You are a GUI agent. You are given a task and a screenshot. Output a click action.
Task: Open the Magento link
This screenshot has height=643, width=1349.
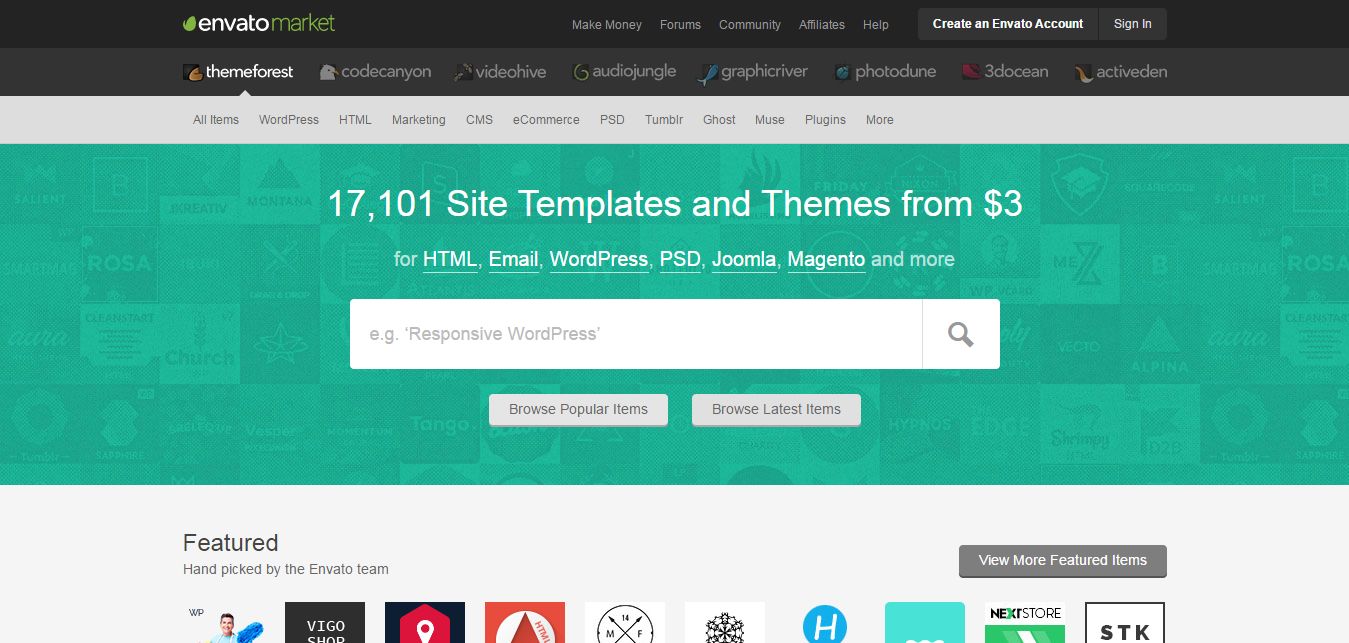pos(826,259)
